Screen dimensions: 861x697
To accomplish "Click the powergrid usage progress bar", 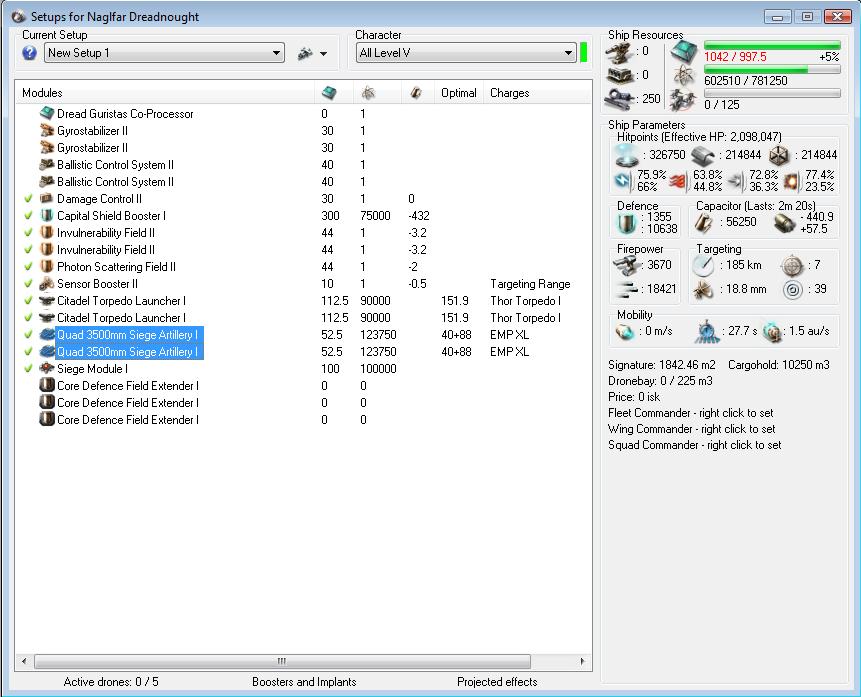I will [x=772, y=69].
